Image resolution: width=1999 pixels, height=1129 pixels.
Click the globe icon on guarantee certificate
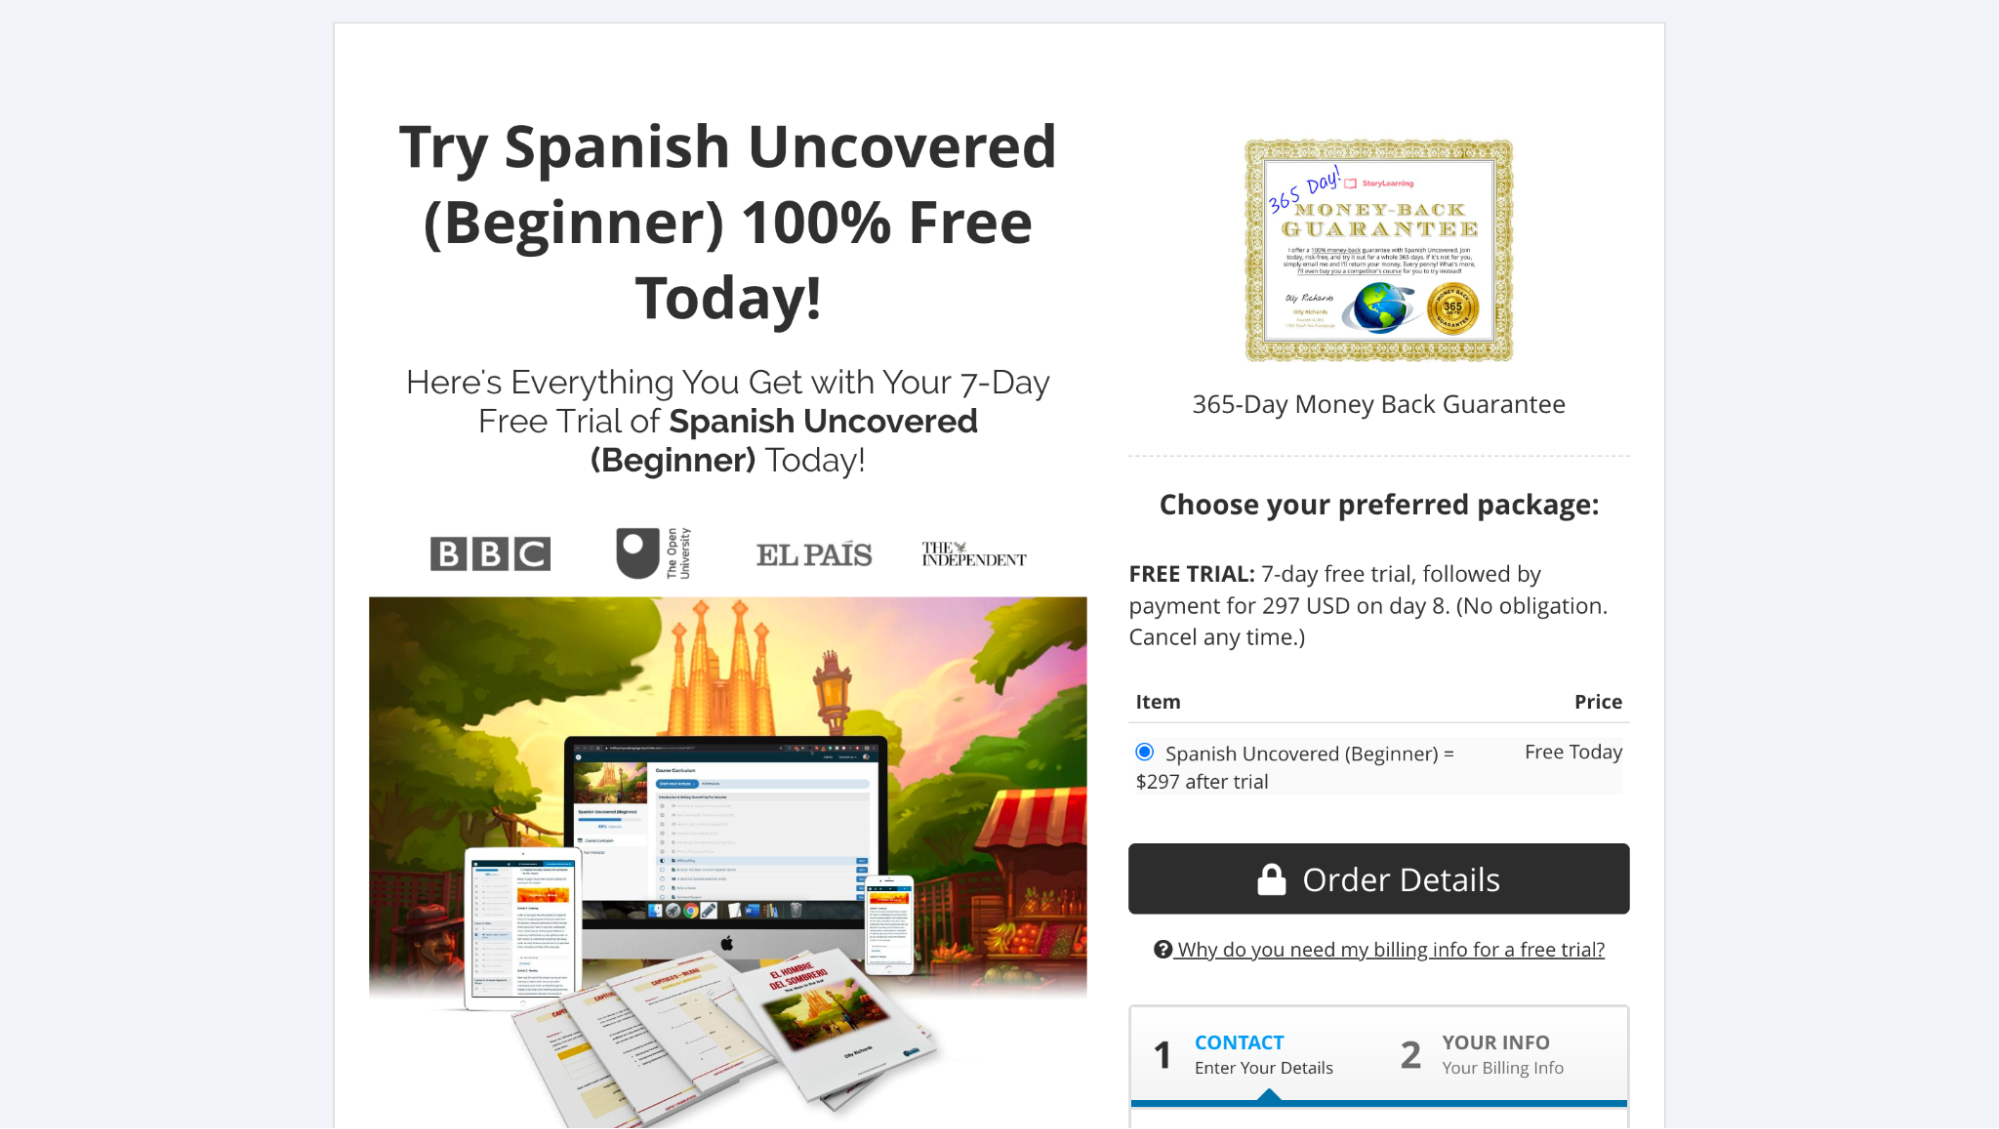pyautogui.click(x=1379, y=307)
